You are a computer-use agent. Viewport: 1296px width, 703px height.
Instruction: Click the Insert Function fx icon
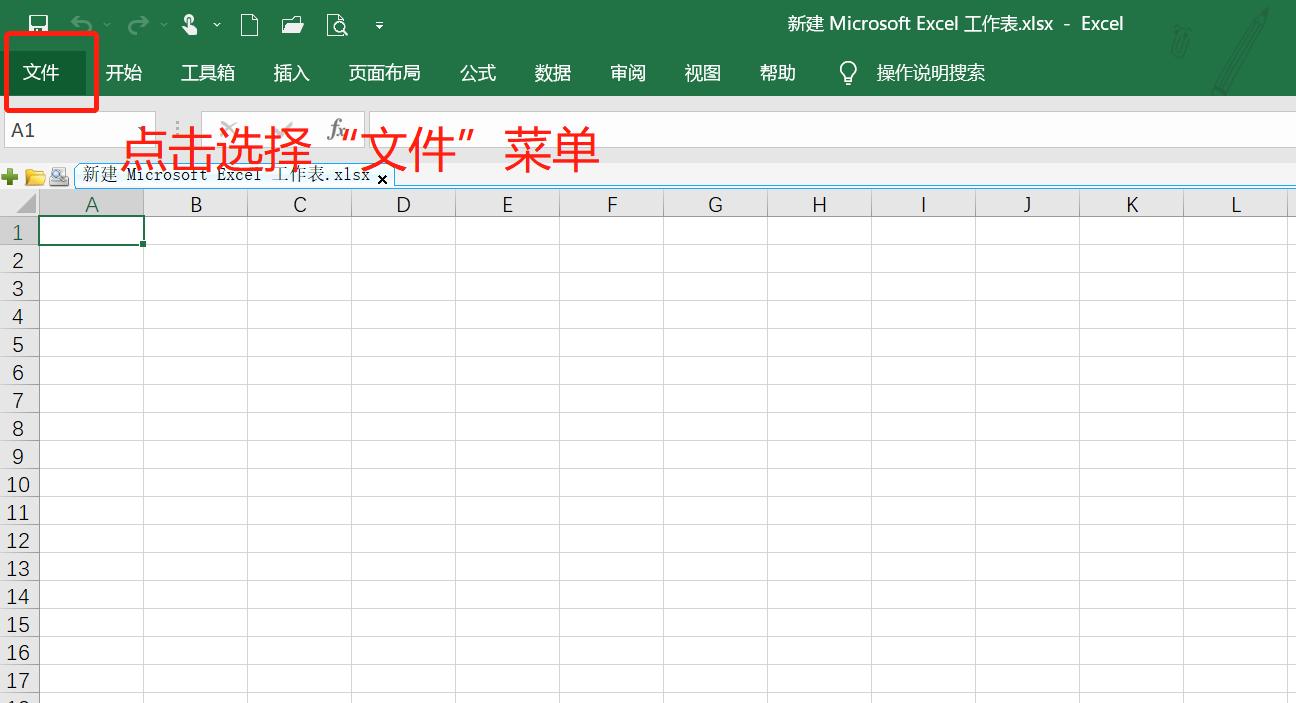pyautogui.click(x=336, y=128)
